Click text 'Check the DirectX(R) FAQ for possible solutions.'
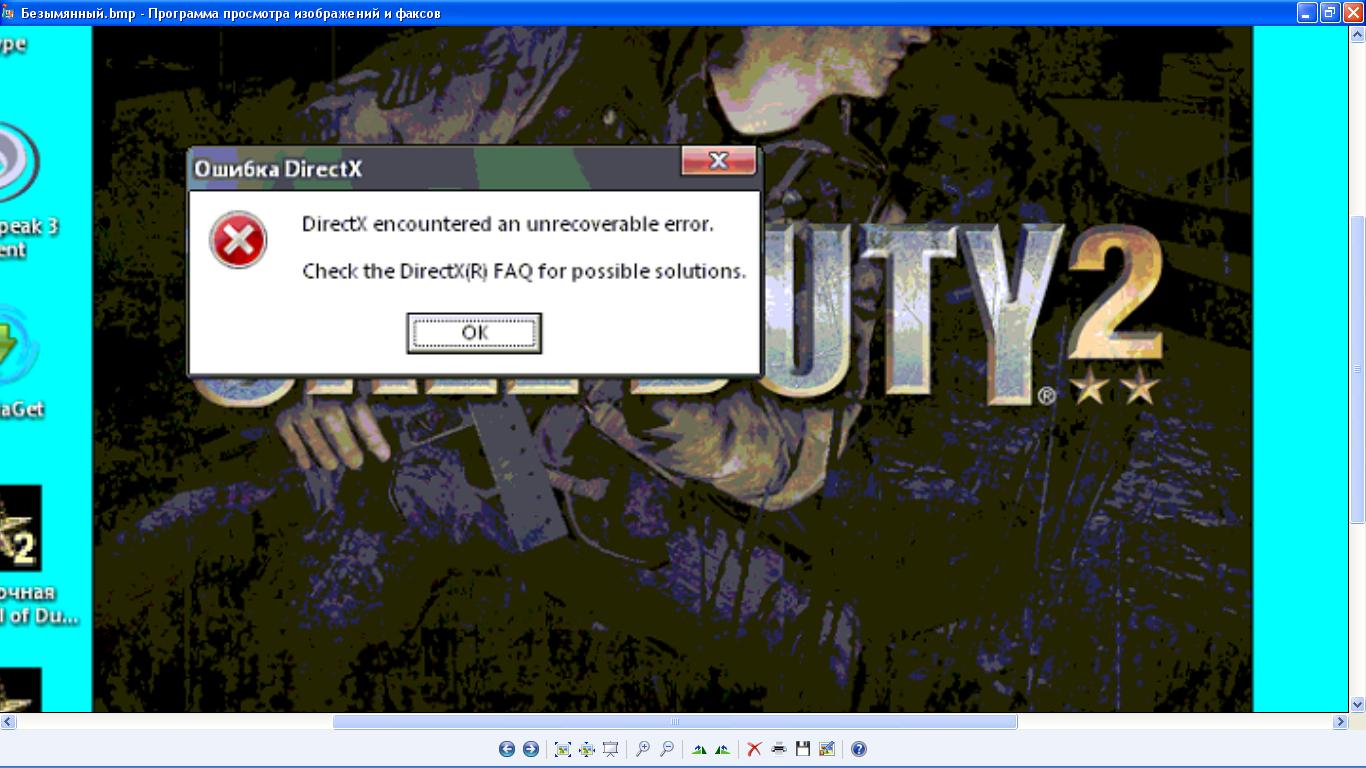 (x=524, y=271)
